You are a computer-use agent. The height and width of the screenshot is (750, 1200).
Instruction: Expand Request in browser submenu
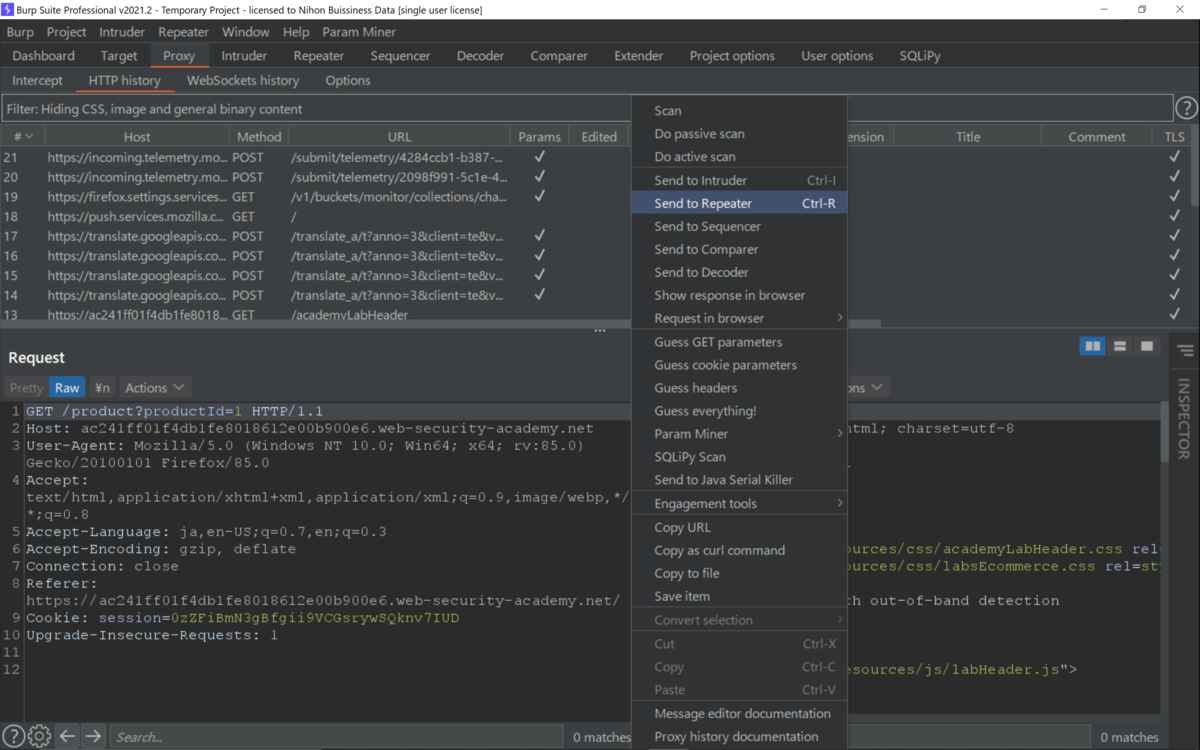[739, 318]
